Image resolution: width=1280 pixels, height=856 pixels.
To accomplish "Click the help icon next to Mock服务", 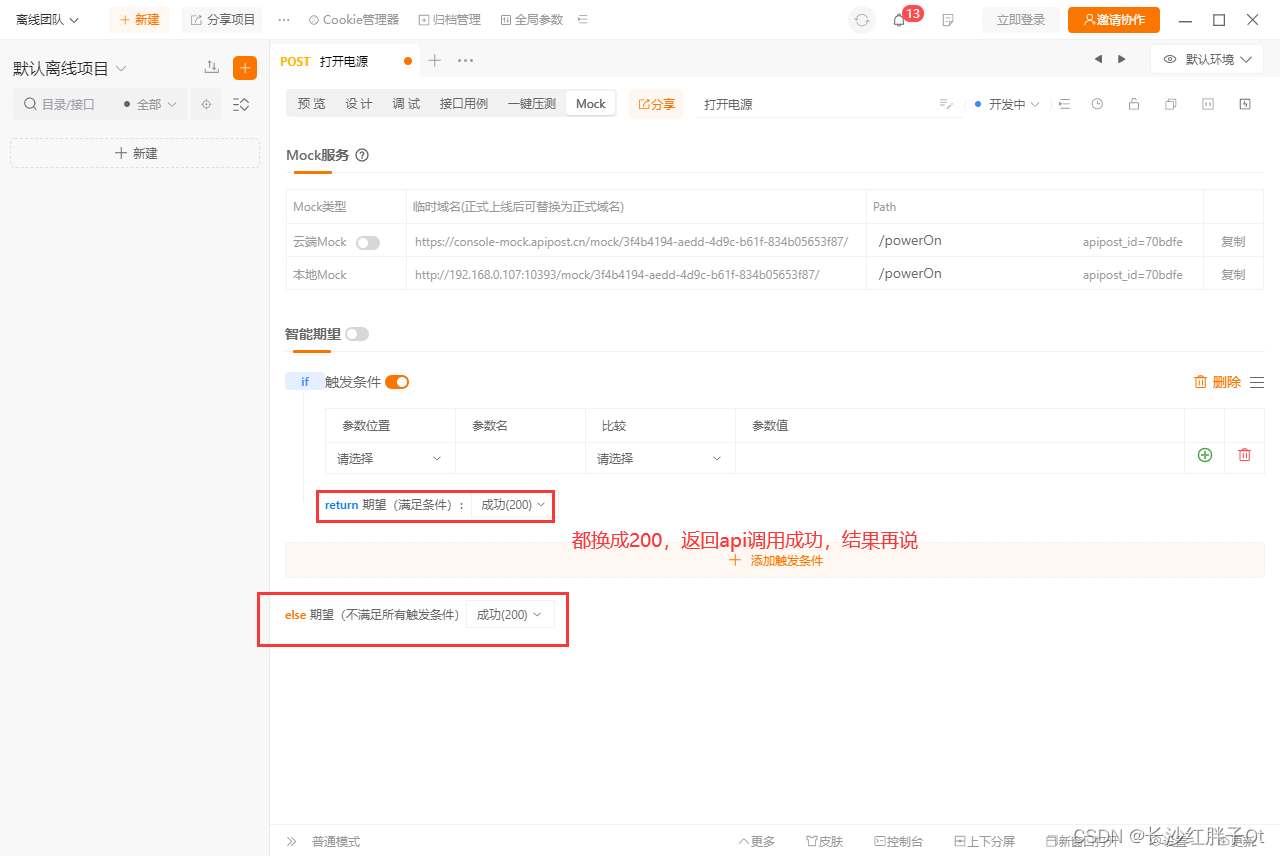I will pyautogui.click(x=362, y=155).
